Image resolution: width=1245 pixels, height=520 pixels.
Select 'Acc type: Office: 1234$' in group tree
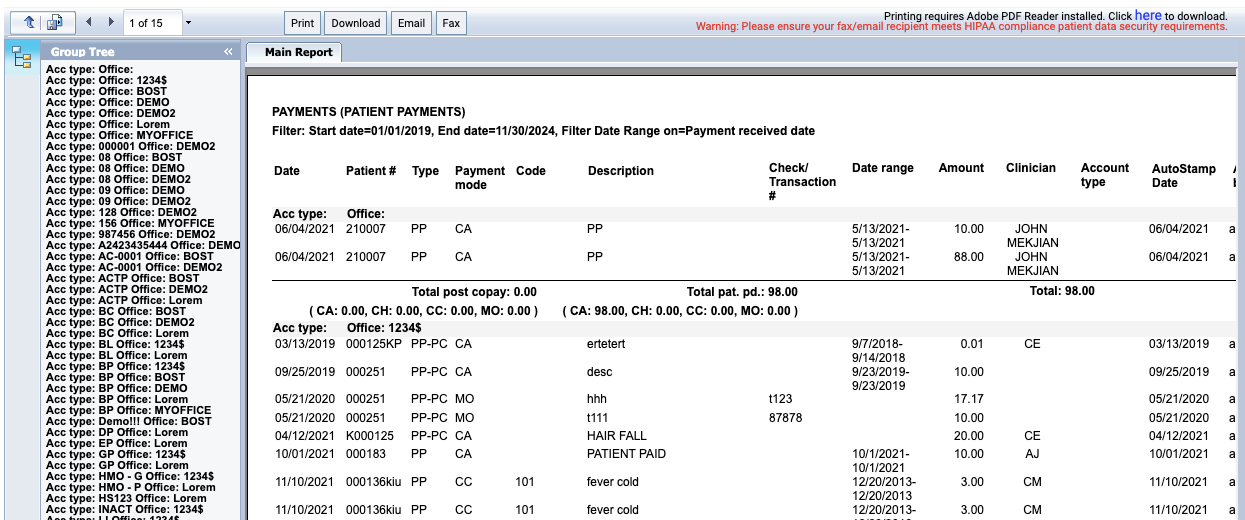pyautogui.click(x=103, y=80)
